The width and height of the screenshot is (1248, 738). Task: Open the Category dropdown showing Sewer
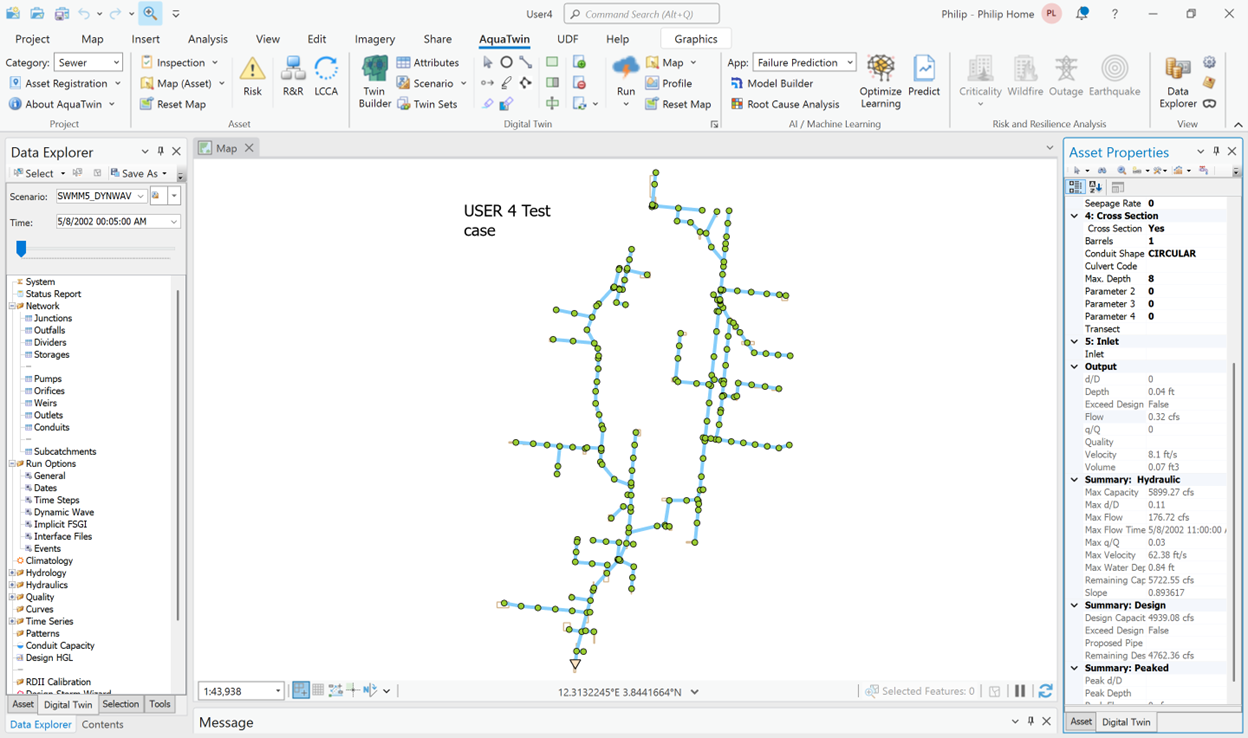(x=89, y=63)
